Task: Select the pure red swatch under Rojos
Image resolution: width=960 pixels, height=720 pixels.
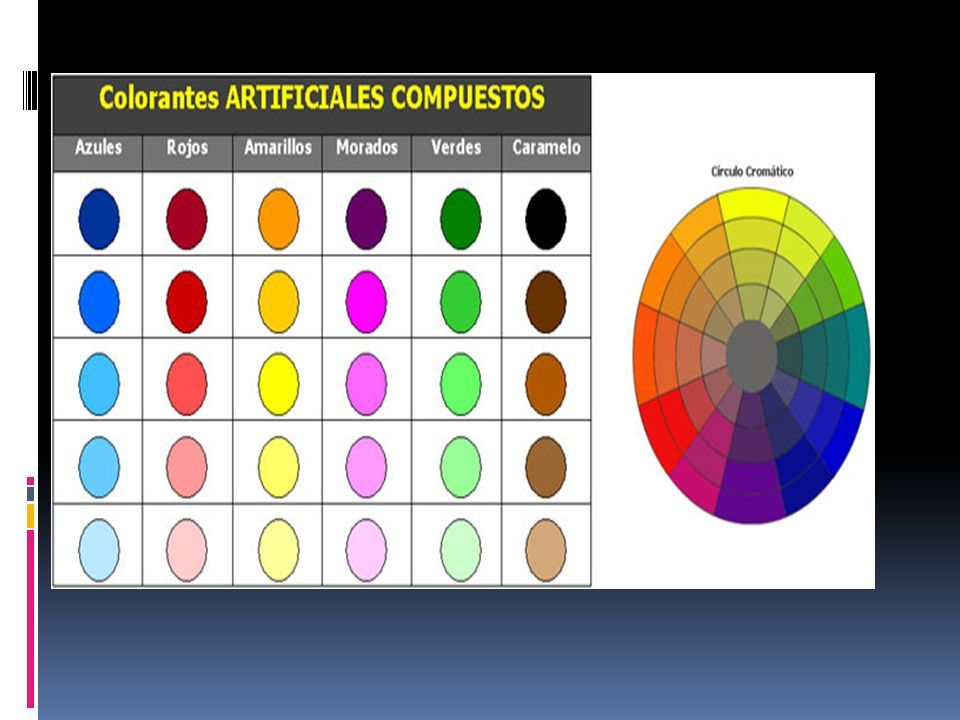Action: pos(187,302)
